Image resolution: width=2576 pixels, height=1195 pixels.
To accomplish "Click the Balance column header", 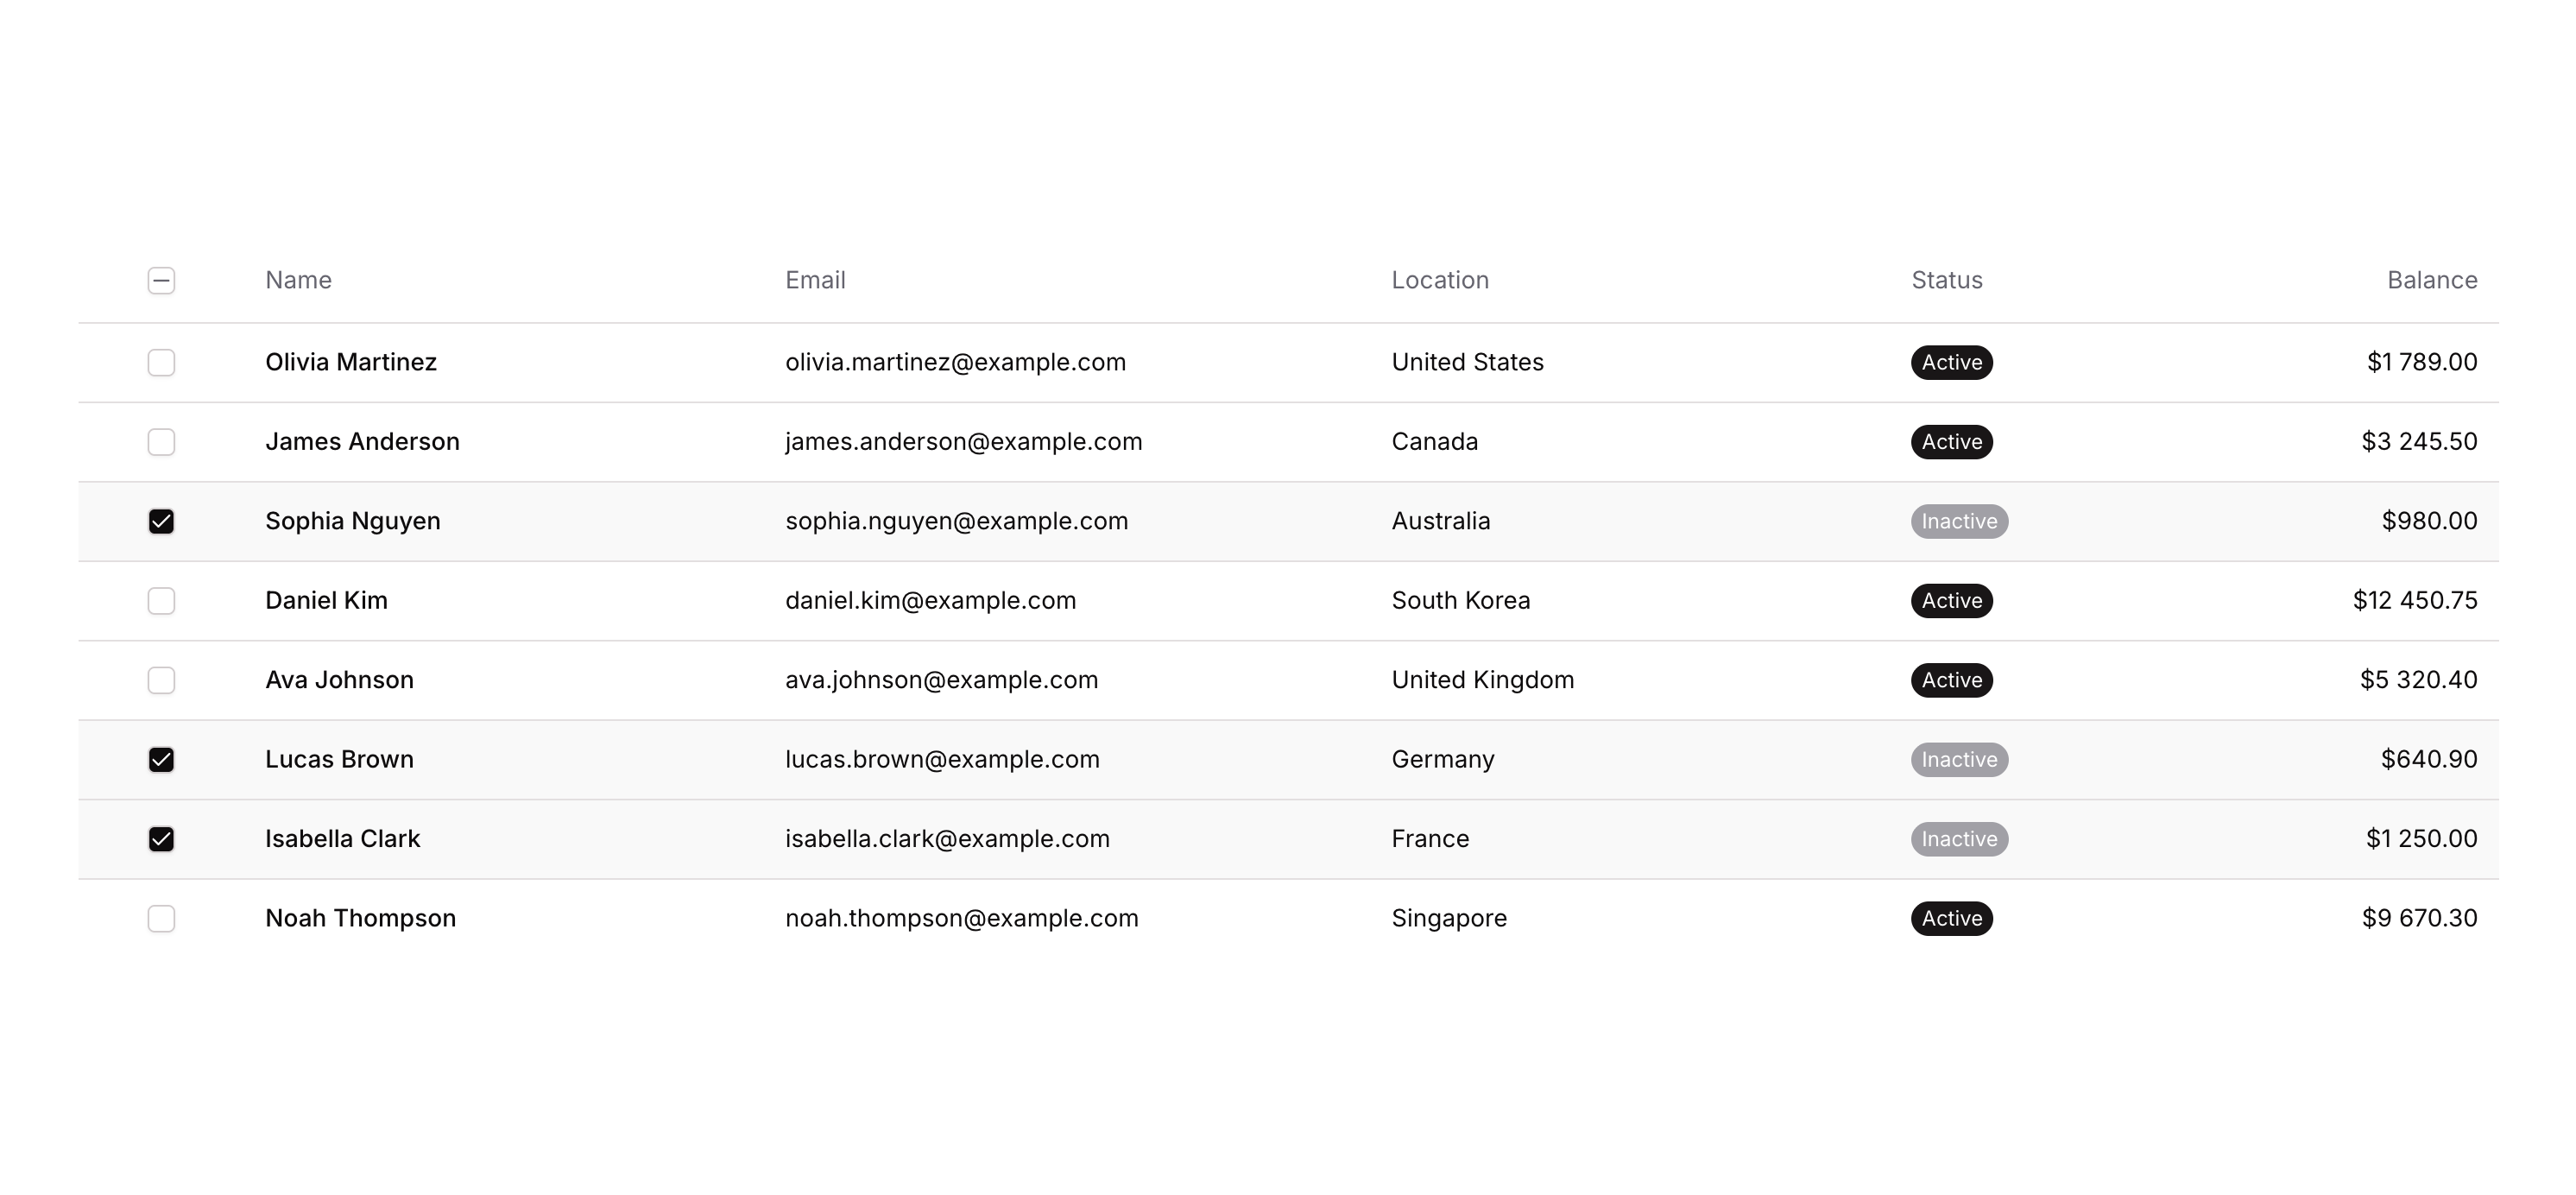I will tap(2431, 280).
